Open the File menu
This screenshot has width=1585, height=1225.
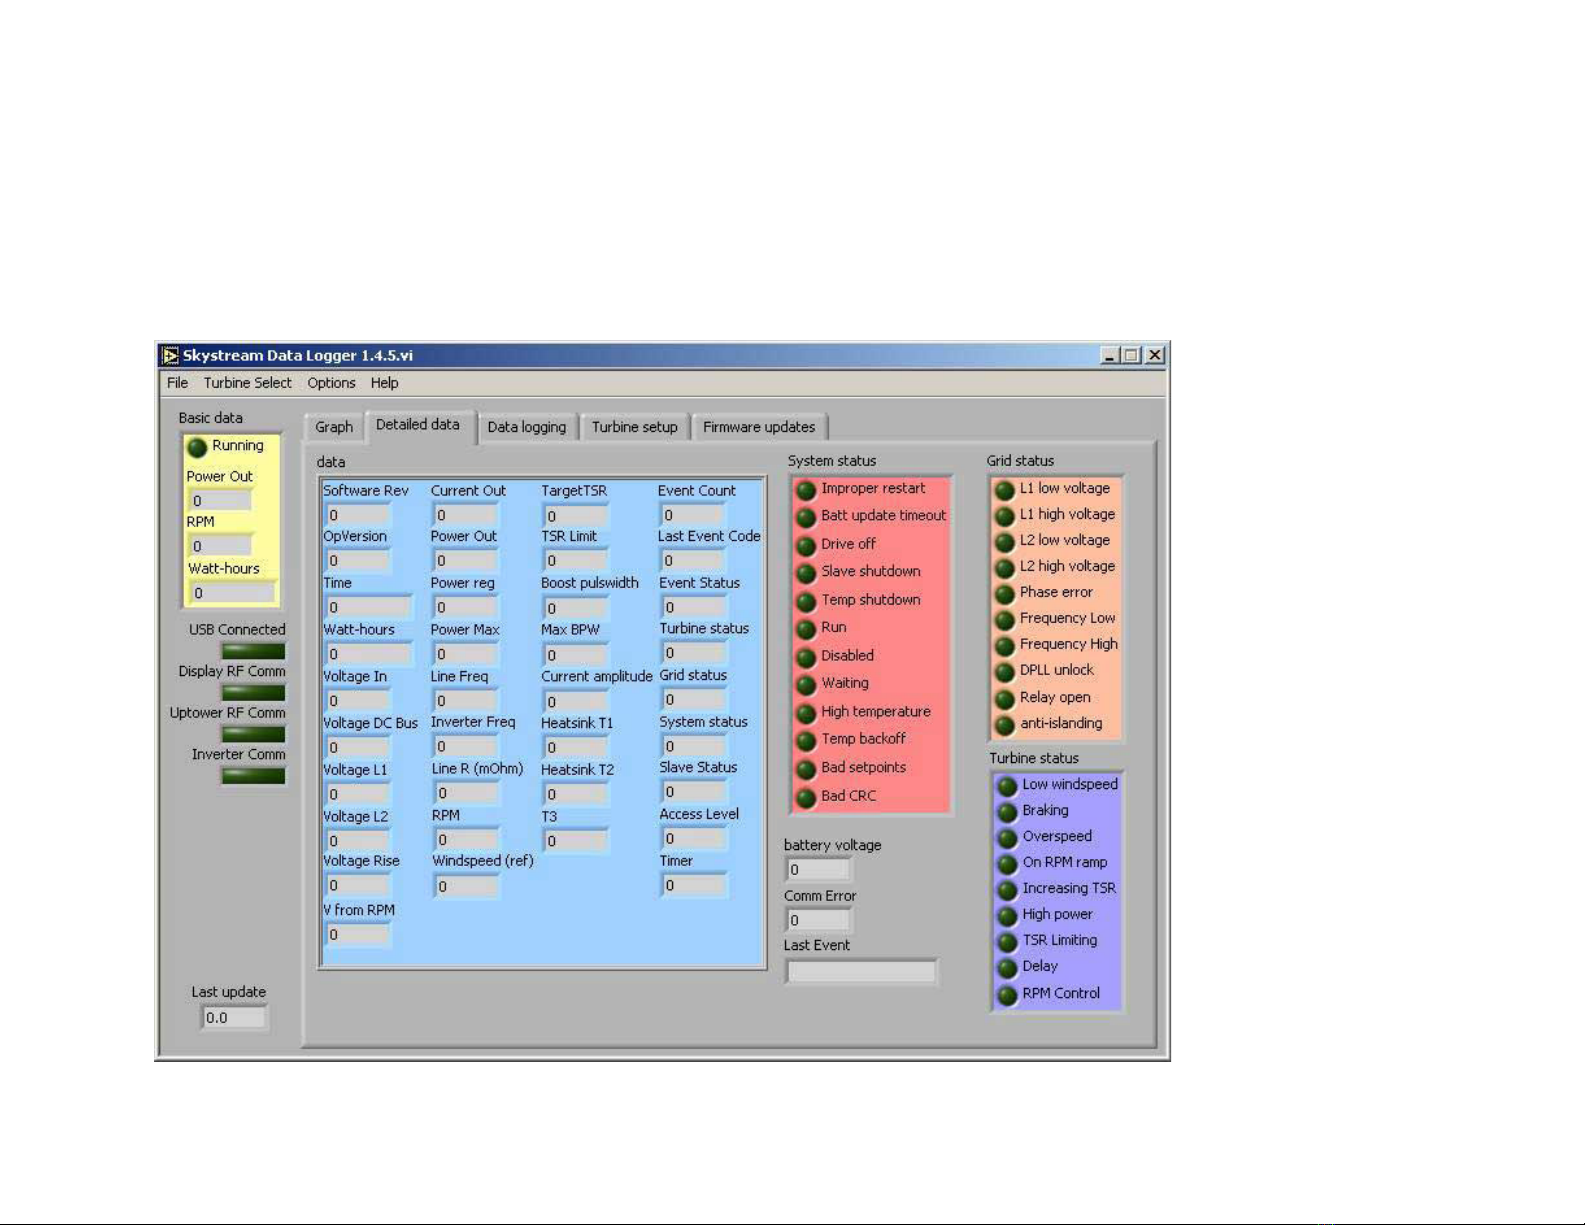(177, 383)
